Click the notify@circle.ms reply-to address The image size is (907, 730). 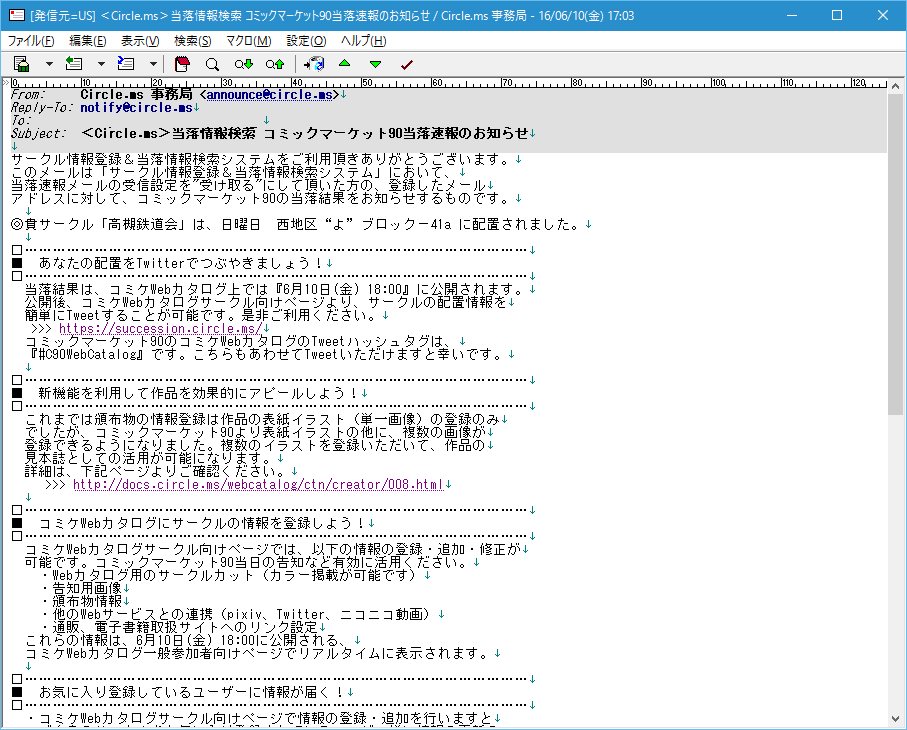click(x=136, y=108)
